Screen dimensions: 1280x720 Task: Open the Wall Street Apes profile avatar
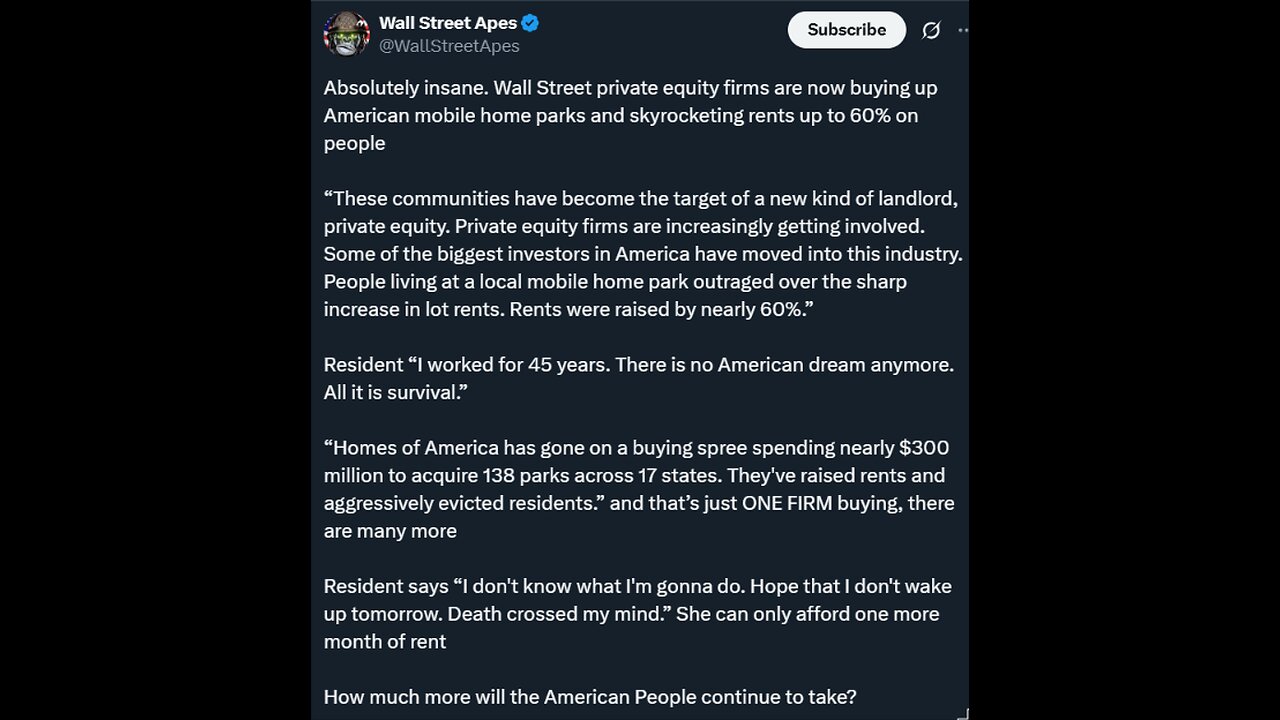[x=347, y=34]
